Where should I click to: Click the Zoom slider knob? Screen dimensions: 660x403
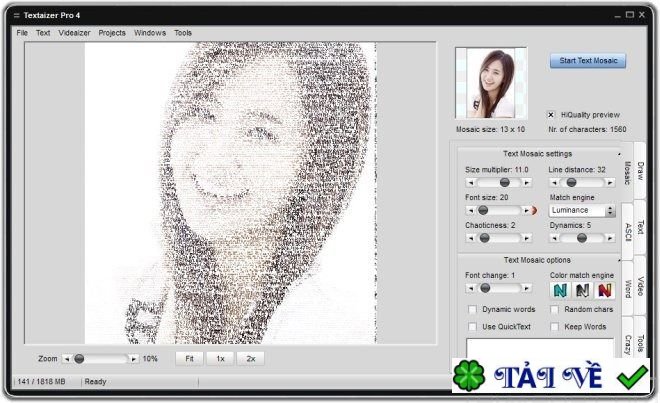79,359
